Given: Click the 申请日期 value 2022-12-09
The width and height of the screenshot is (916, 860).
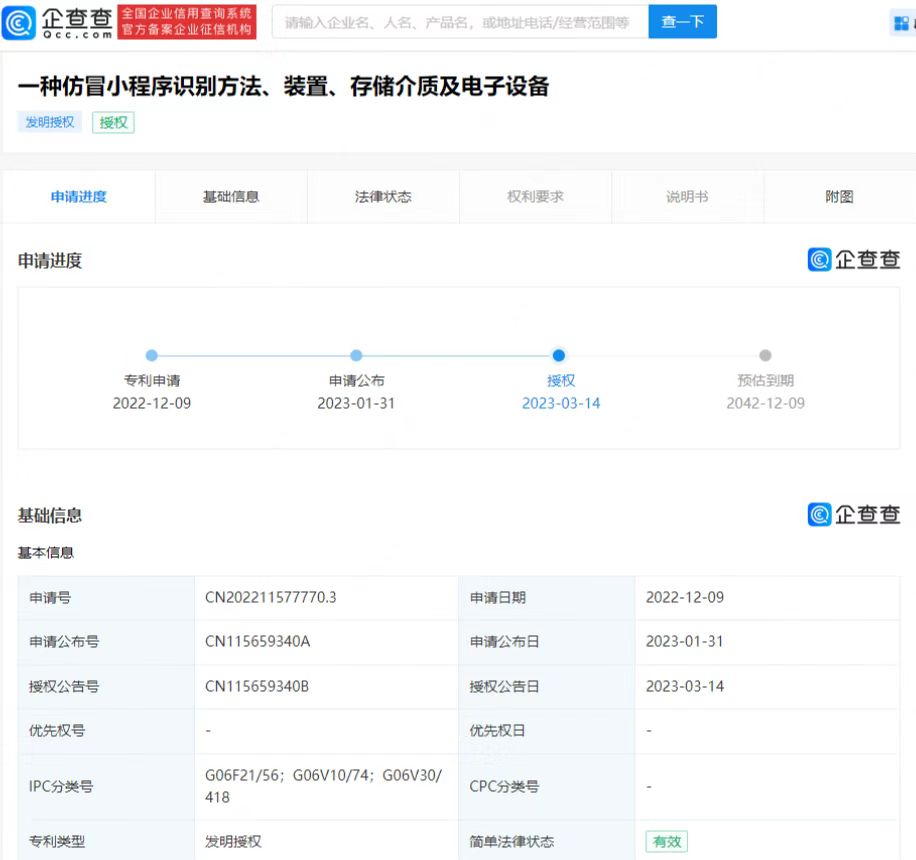Looking at the screenshot, I should 685,597.
